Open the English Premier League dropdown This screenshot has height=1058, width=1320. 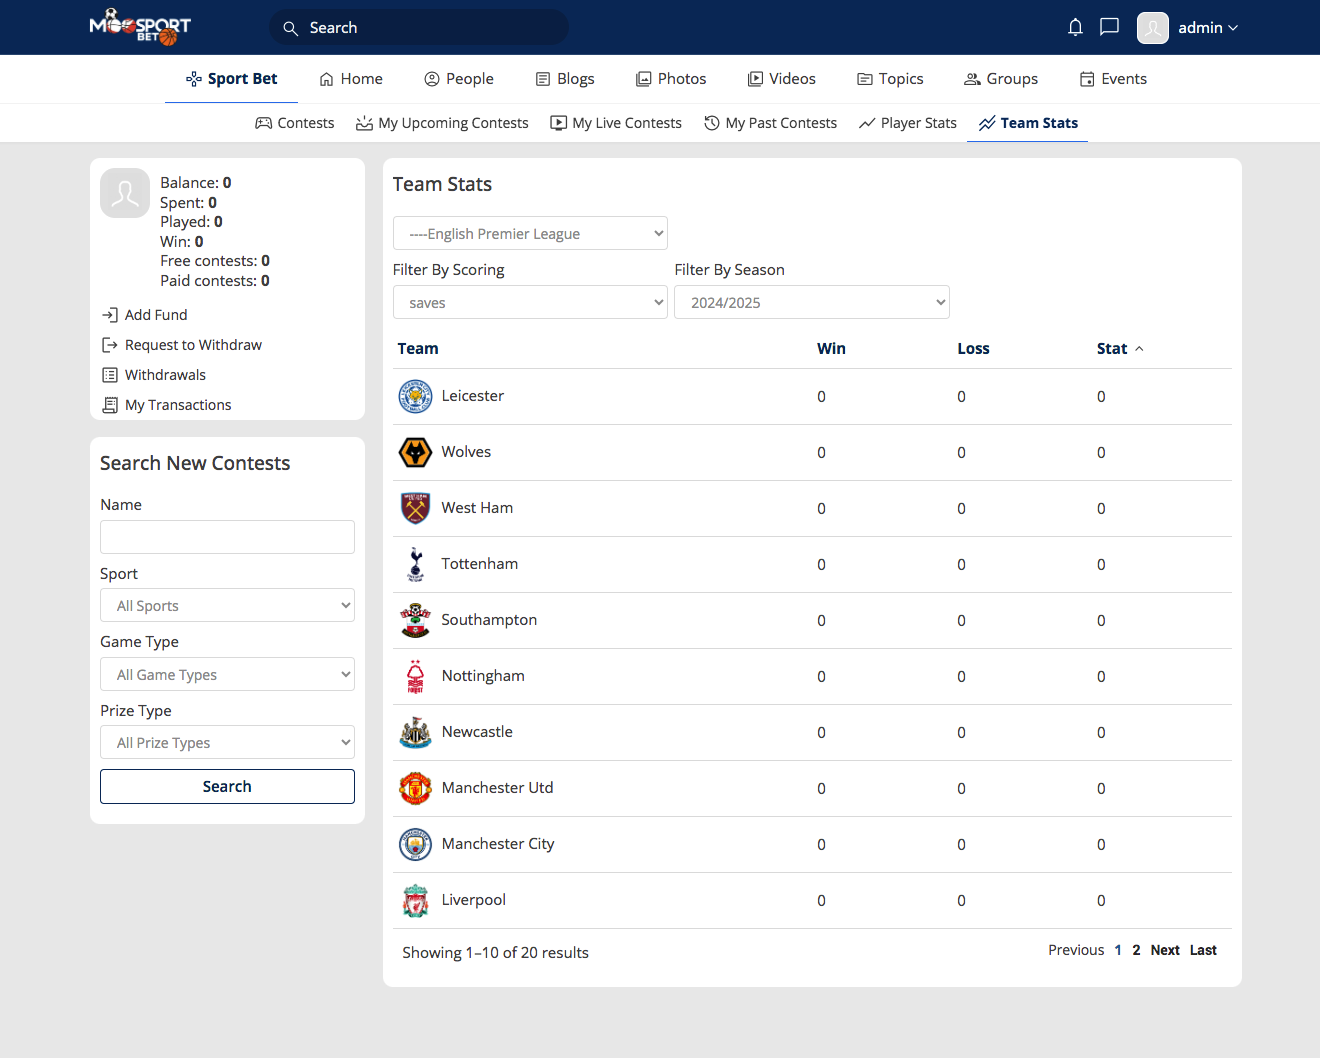coord(530,233)
